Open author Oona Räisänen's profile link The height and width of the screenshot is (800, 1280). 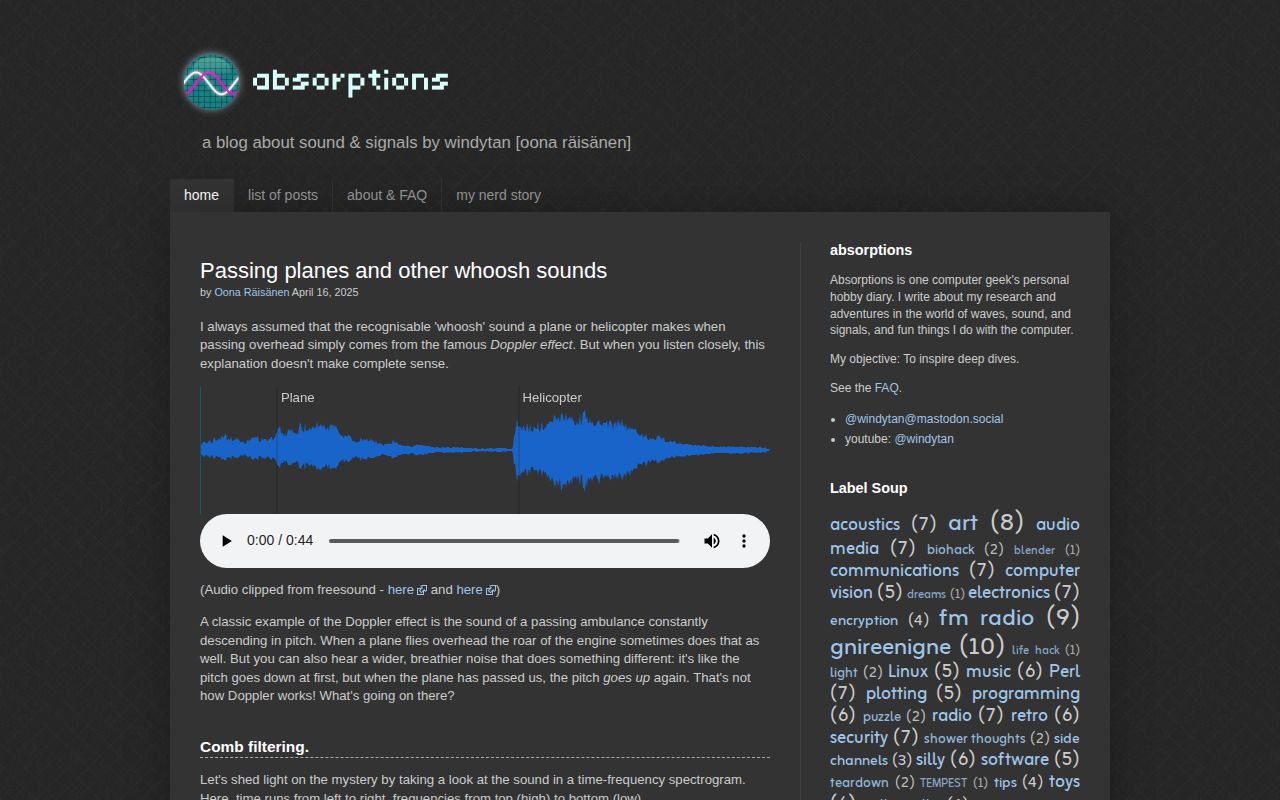click(252, 292)
